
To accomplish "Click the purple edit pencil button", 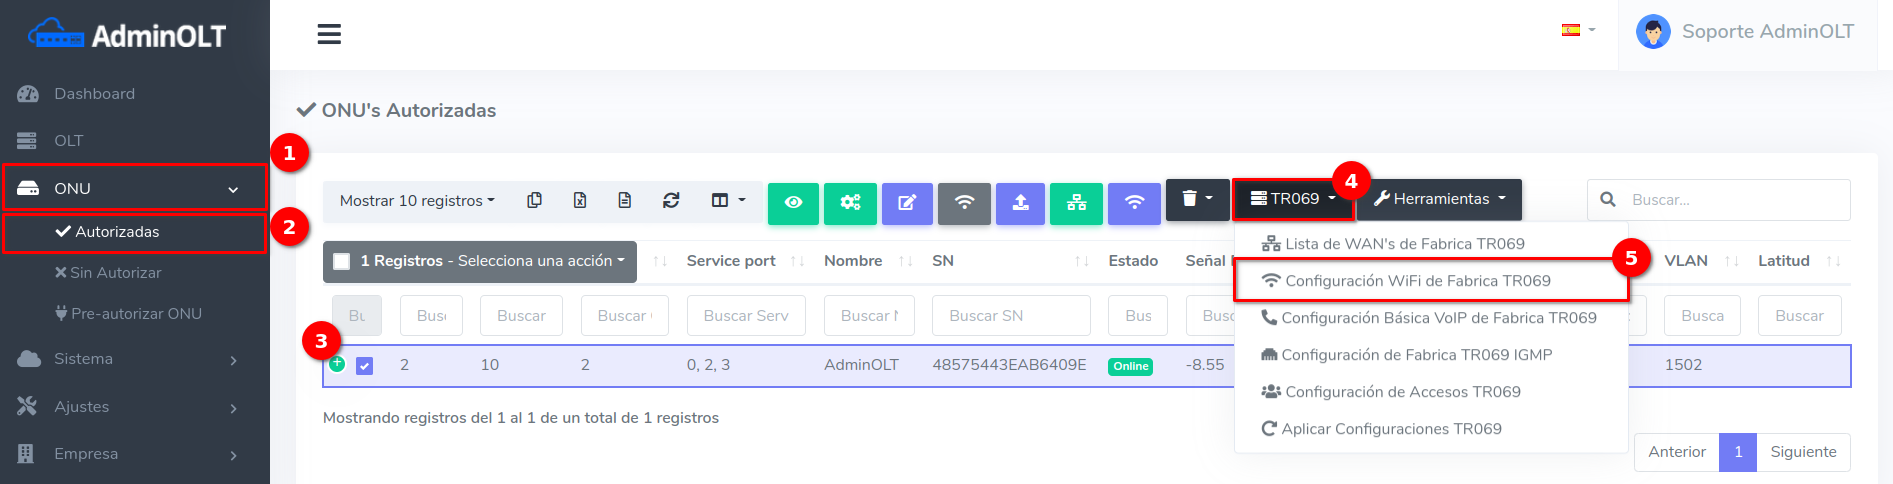I will pos(907,202).
